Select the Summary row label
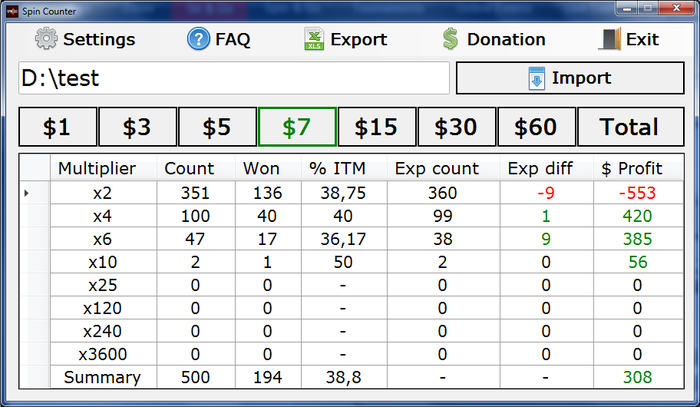The image size is (700, 407). click(102, 377)
